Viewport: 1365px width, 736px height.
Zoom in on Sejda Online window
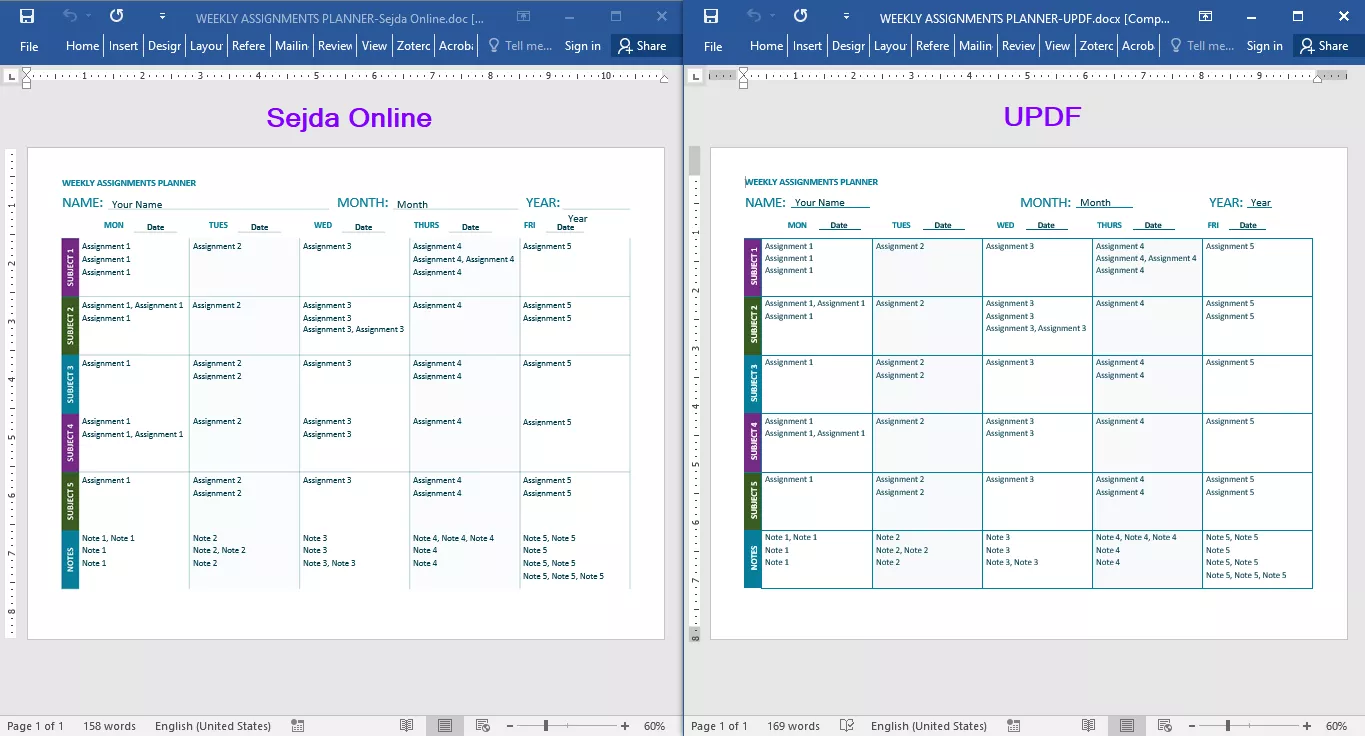[625, 726]
